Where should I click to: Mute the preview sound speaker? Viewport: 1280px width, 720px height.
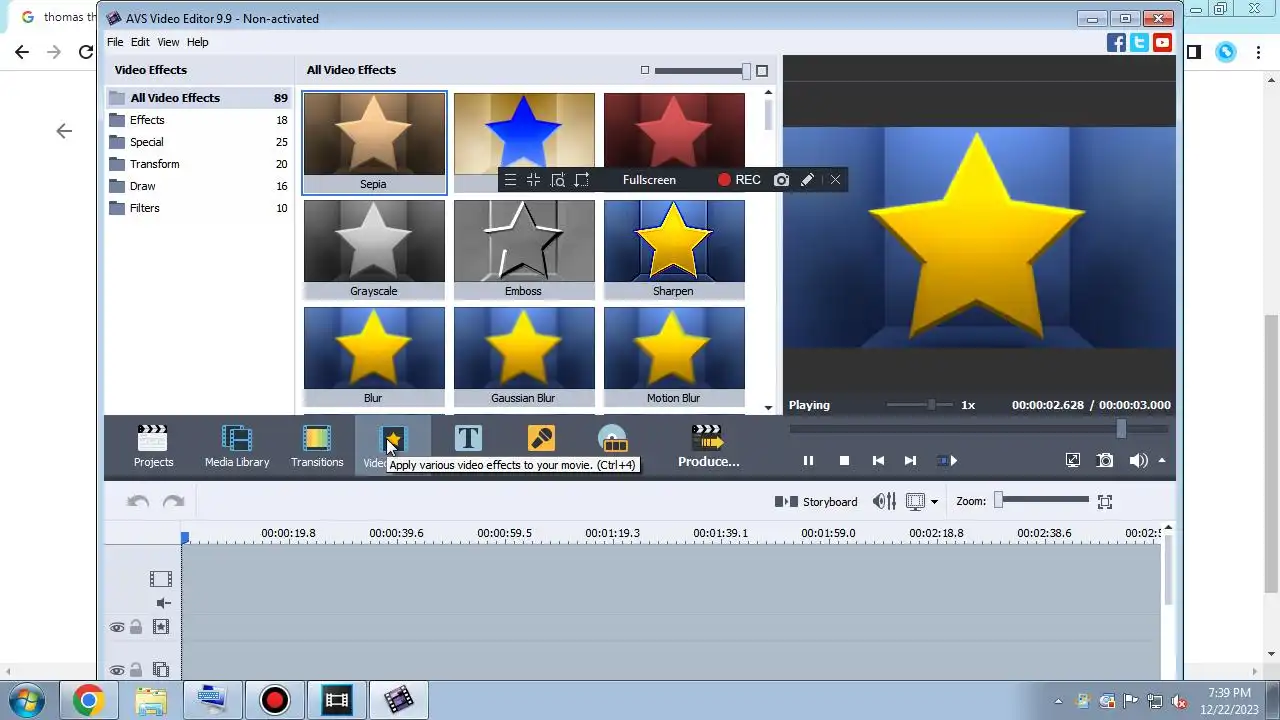click(1138, 461)
